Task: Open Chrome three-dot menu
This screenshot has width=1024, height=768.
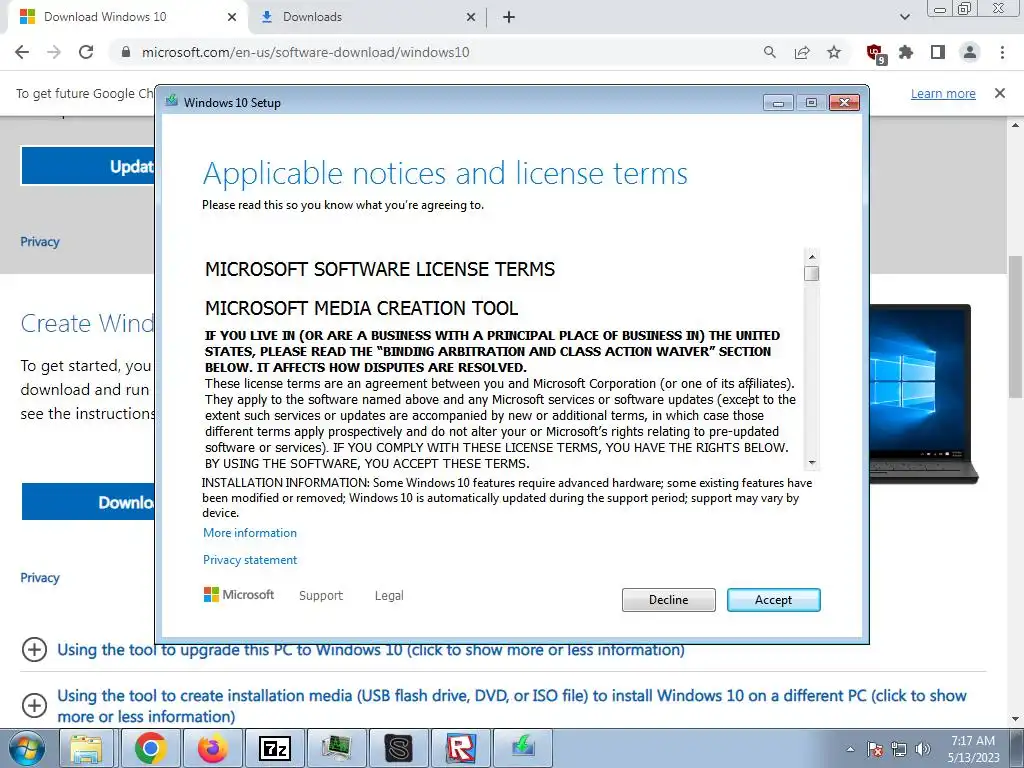Action: (x=1002, y=52)
